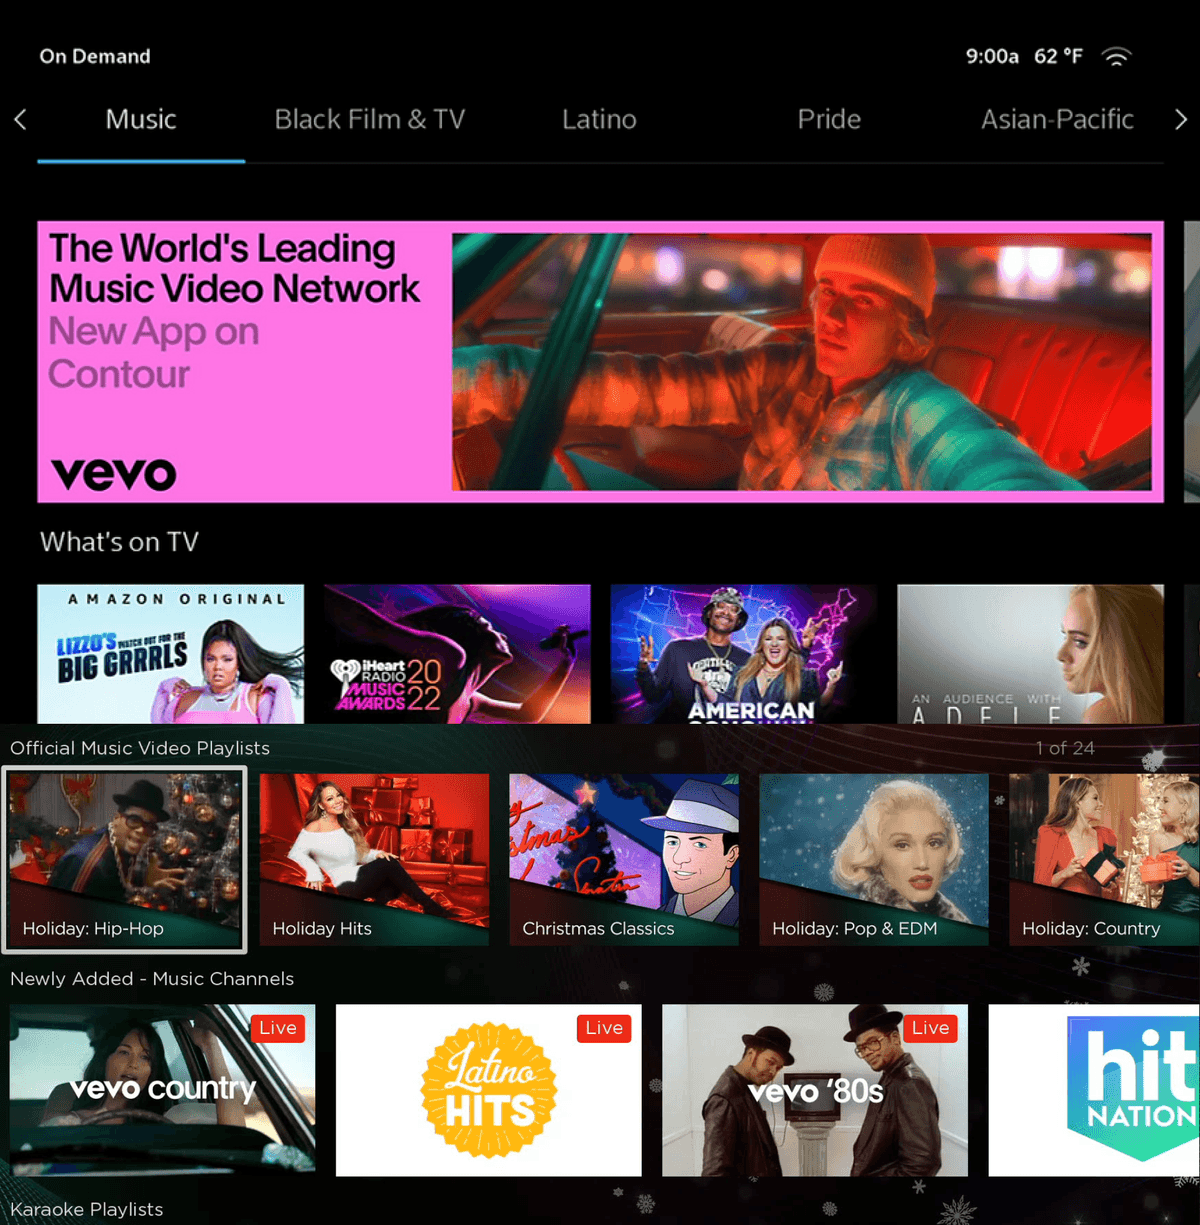Select the Music tab
This screenshot has width=1200, height=1225.
[141, 120]
